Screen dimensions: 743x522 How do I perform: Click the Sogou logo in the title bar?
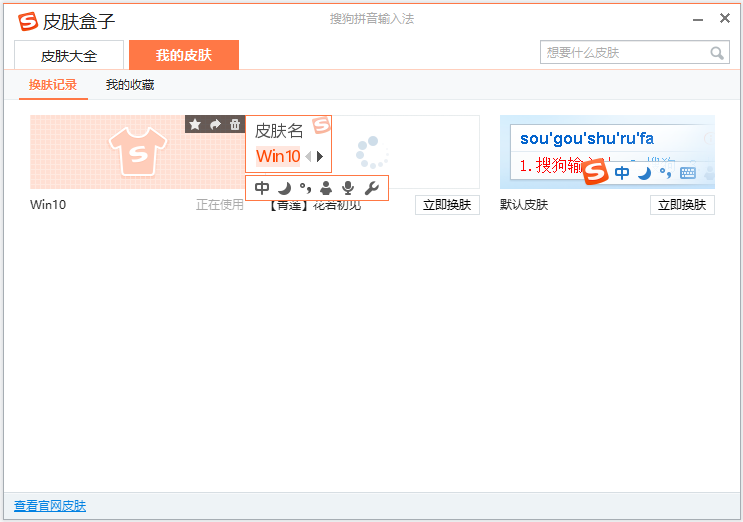click(x=27, y=21)
